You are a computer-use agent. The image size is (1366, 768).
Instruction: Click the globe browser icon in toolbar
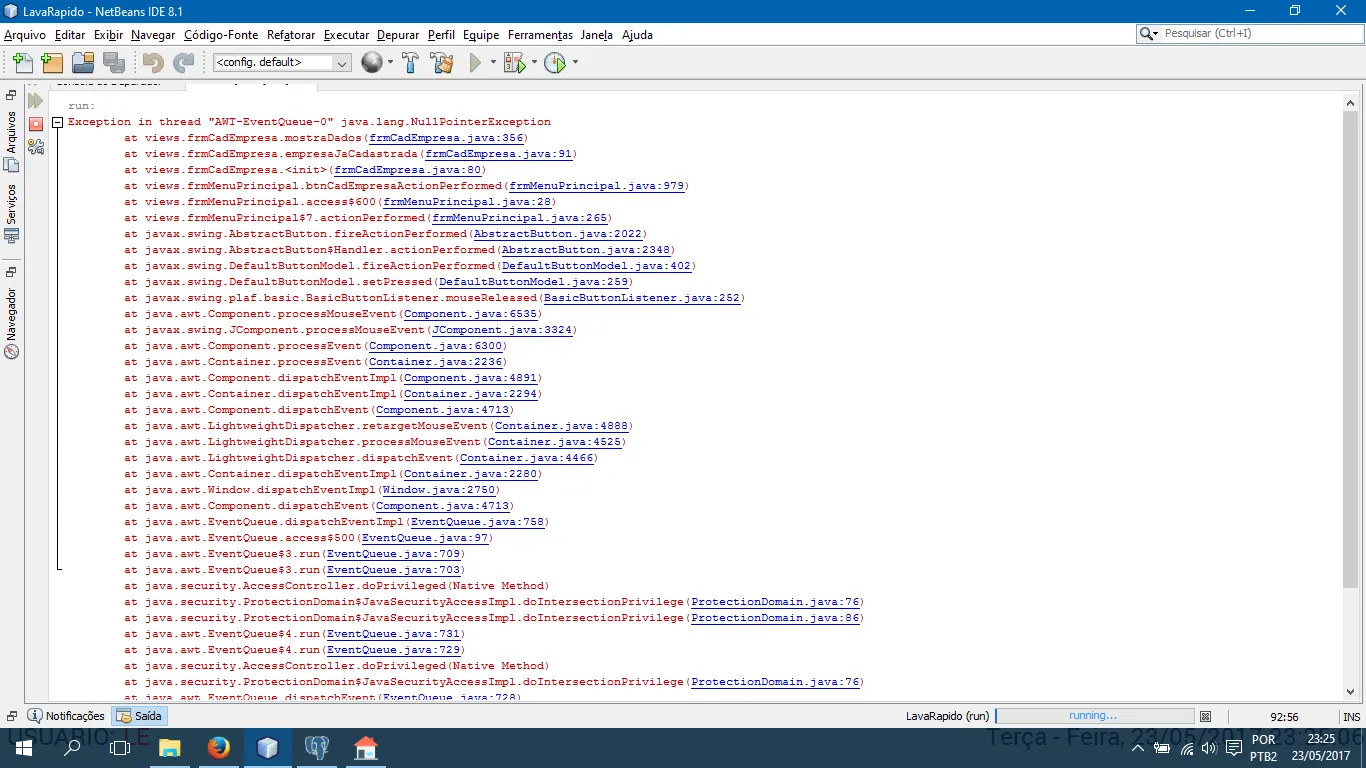click(x=371, y=63)
